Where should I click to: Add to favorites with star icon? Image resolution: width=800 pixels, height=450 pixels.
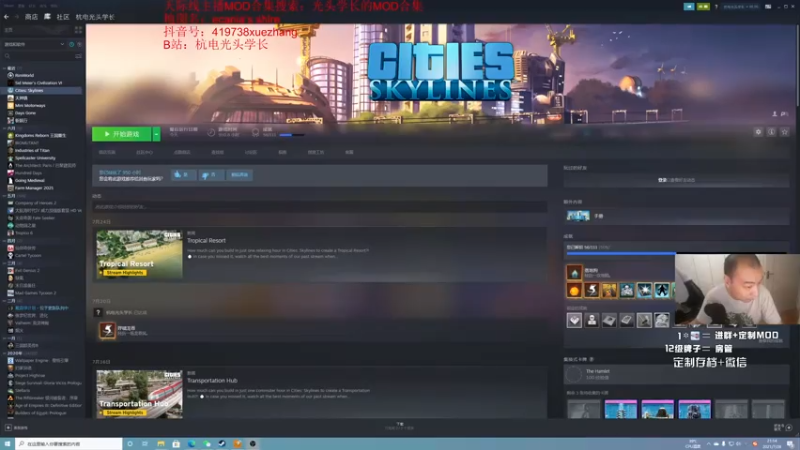(x=785, y=132)
